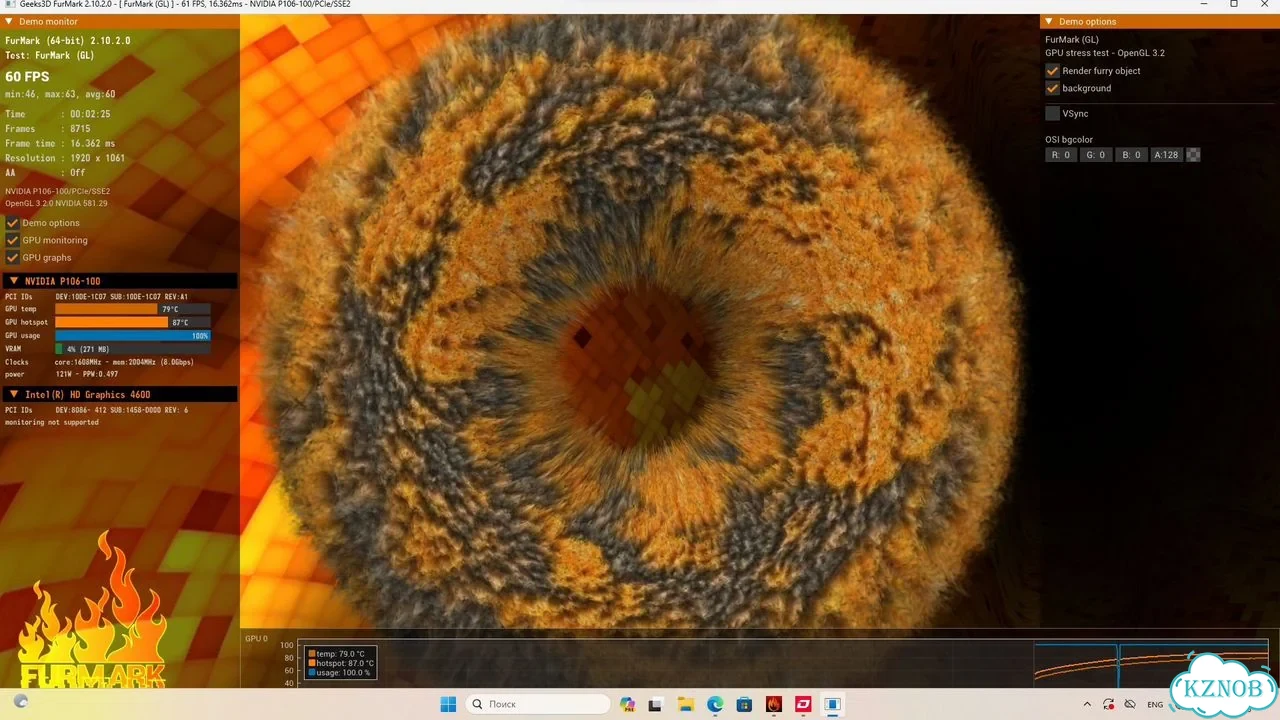
Task: Click the graph legend temp: 79.0 °C
Action: (x=340, y=654)
